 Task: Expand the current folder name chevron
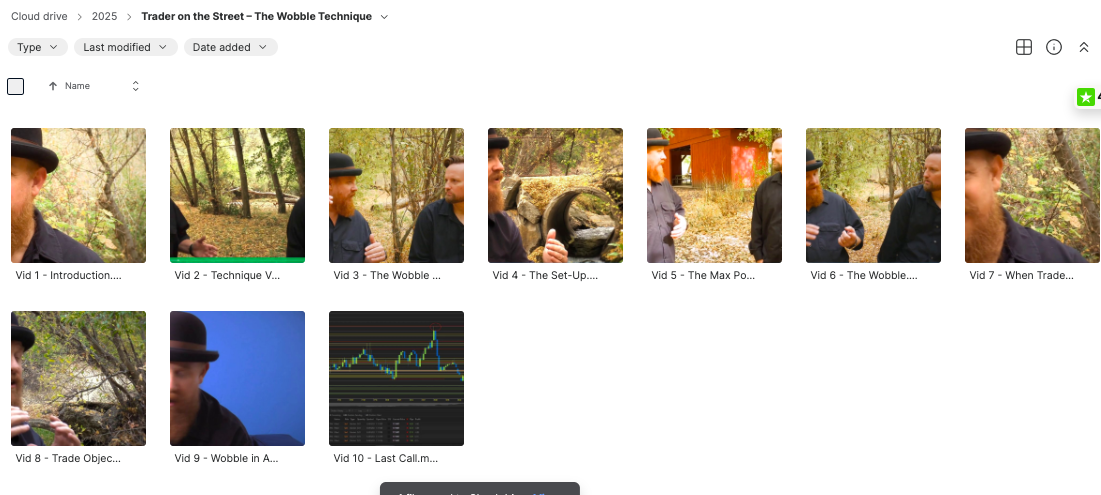click(384, 17)
